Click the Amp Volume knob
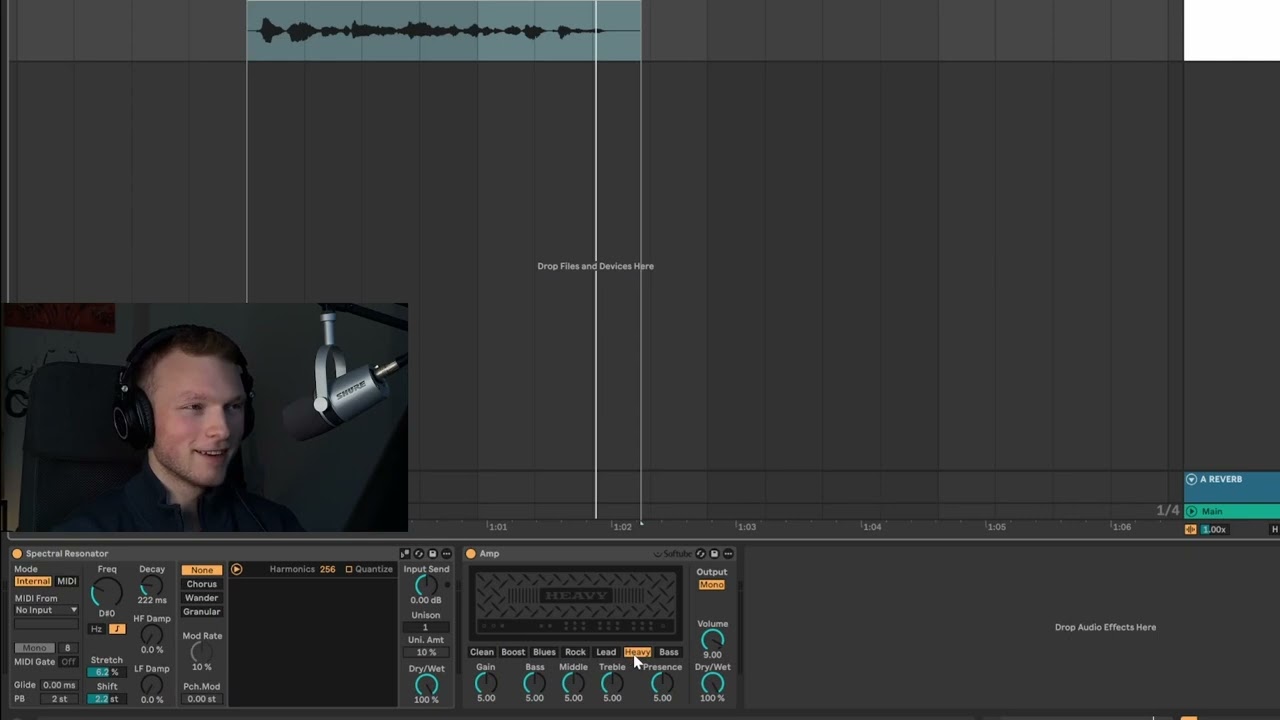This screenshot has height=720, width=1280. point(712,640)
